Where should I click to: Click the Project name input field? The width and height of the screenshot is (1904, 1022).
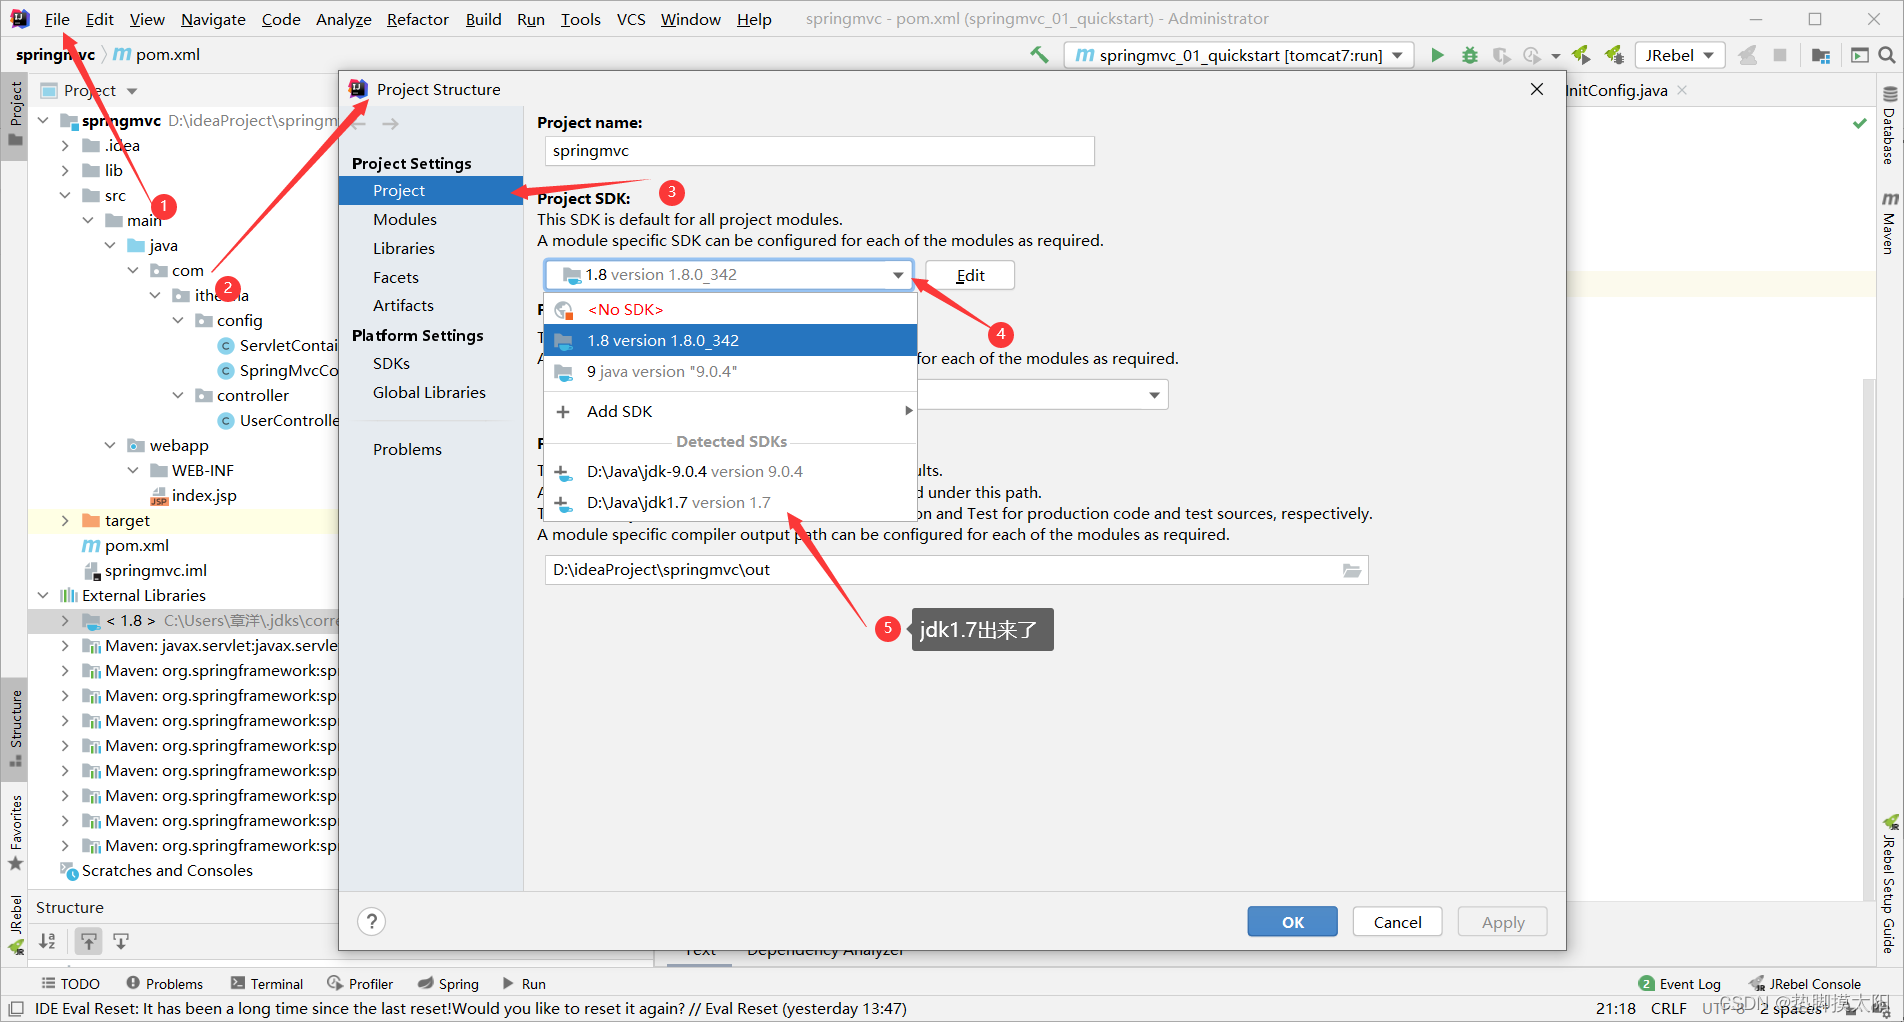click(x=820, y=151)
